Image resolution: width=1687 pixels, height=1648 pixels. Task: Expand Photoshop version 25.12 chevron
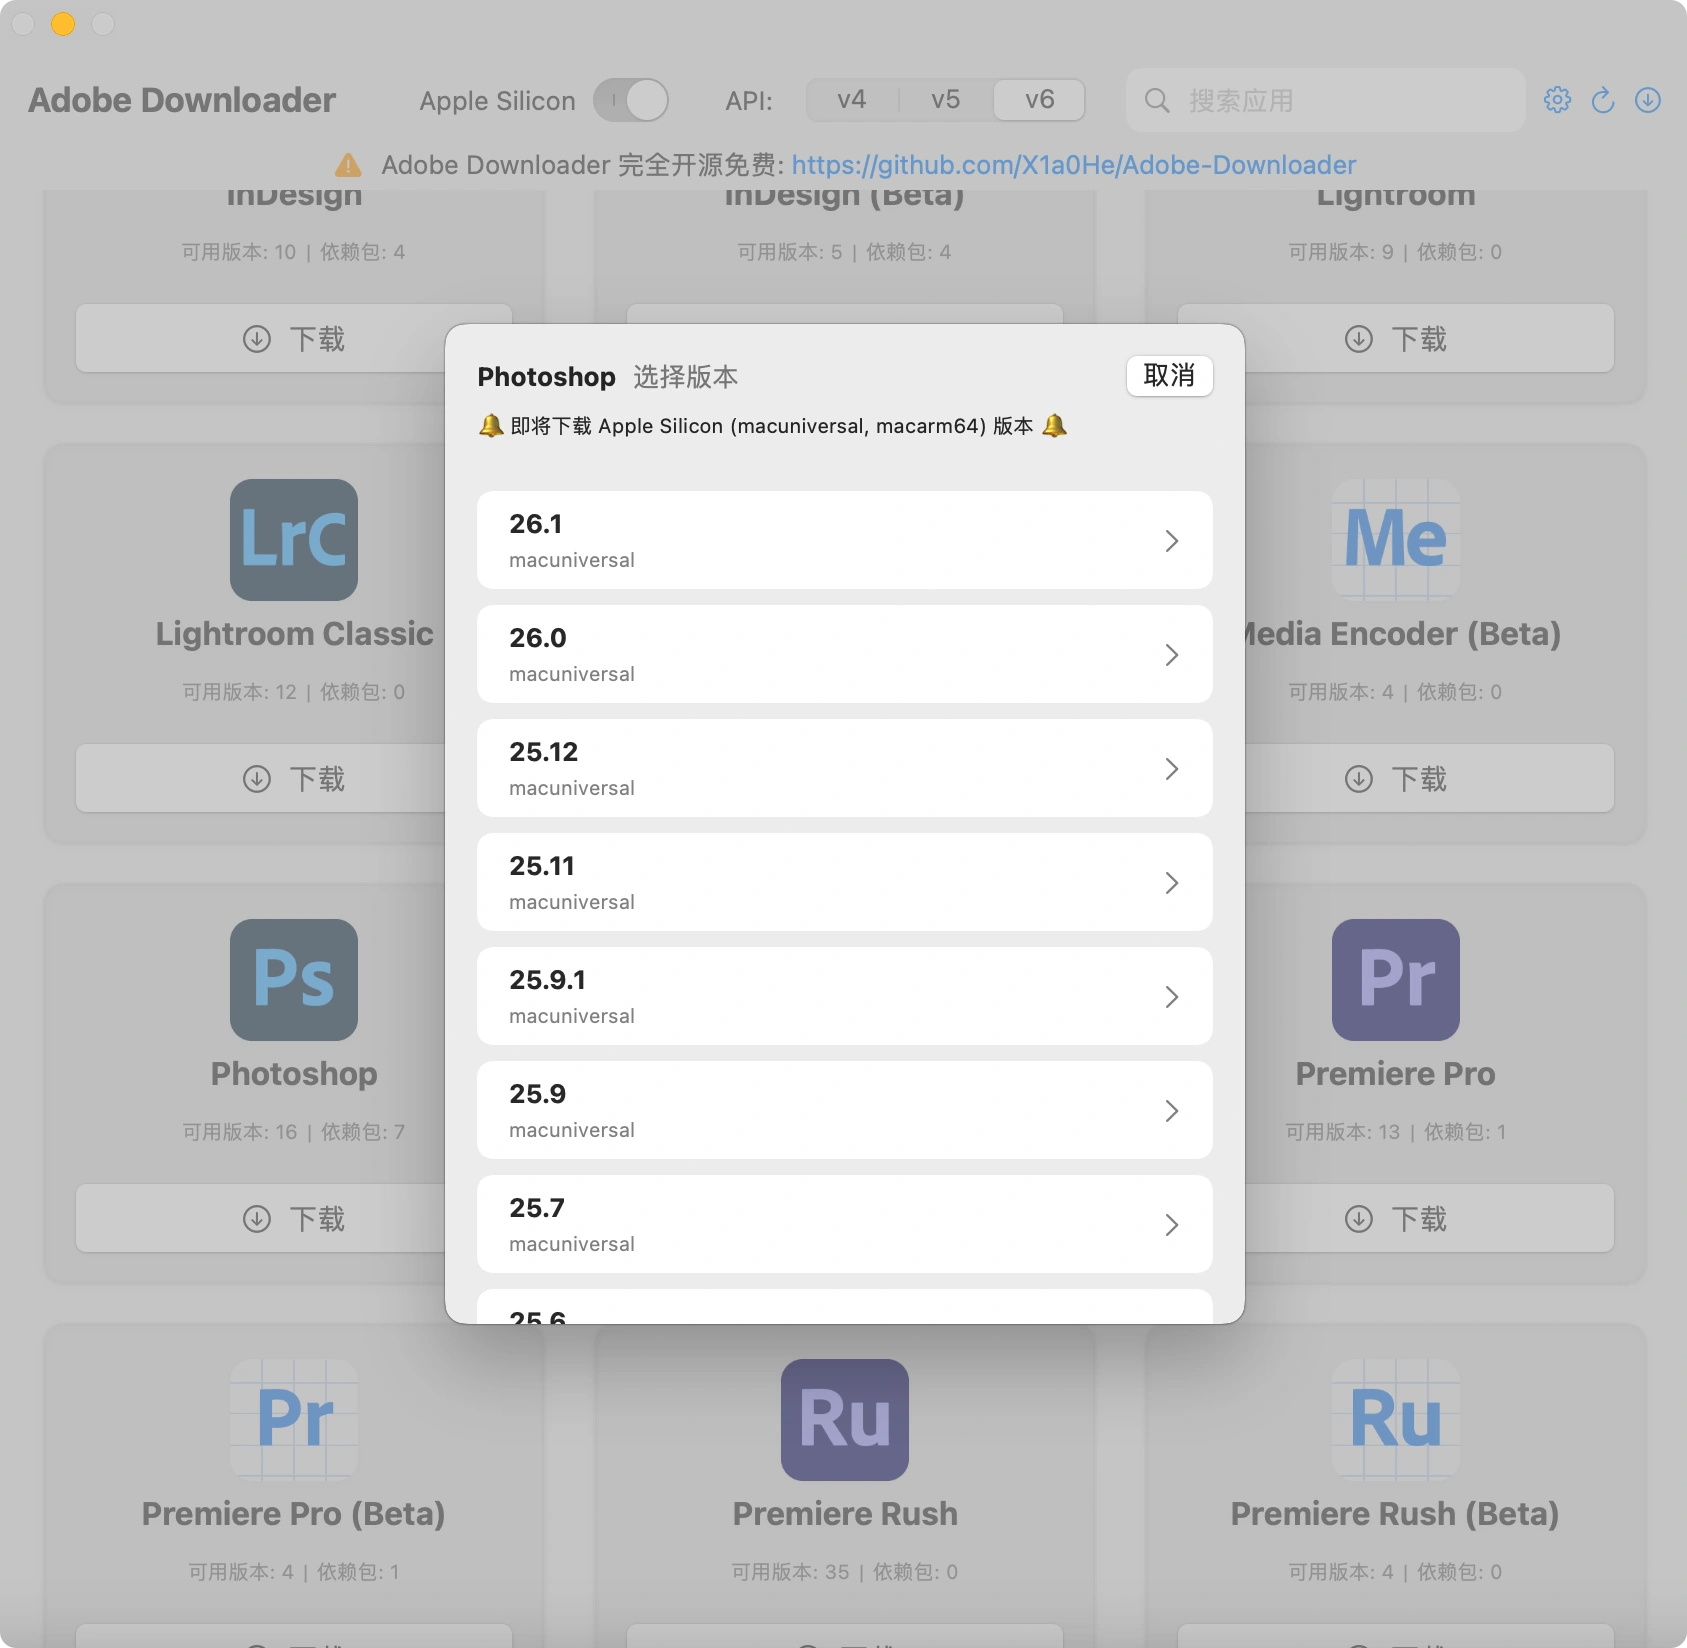[x=1172, y=769]
